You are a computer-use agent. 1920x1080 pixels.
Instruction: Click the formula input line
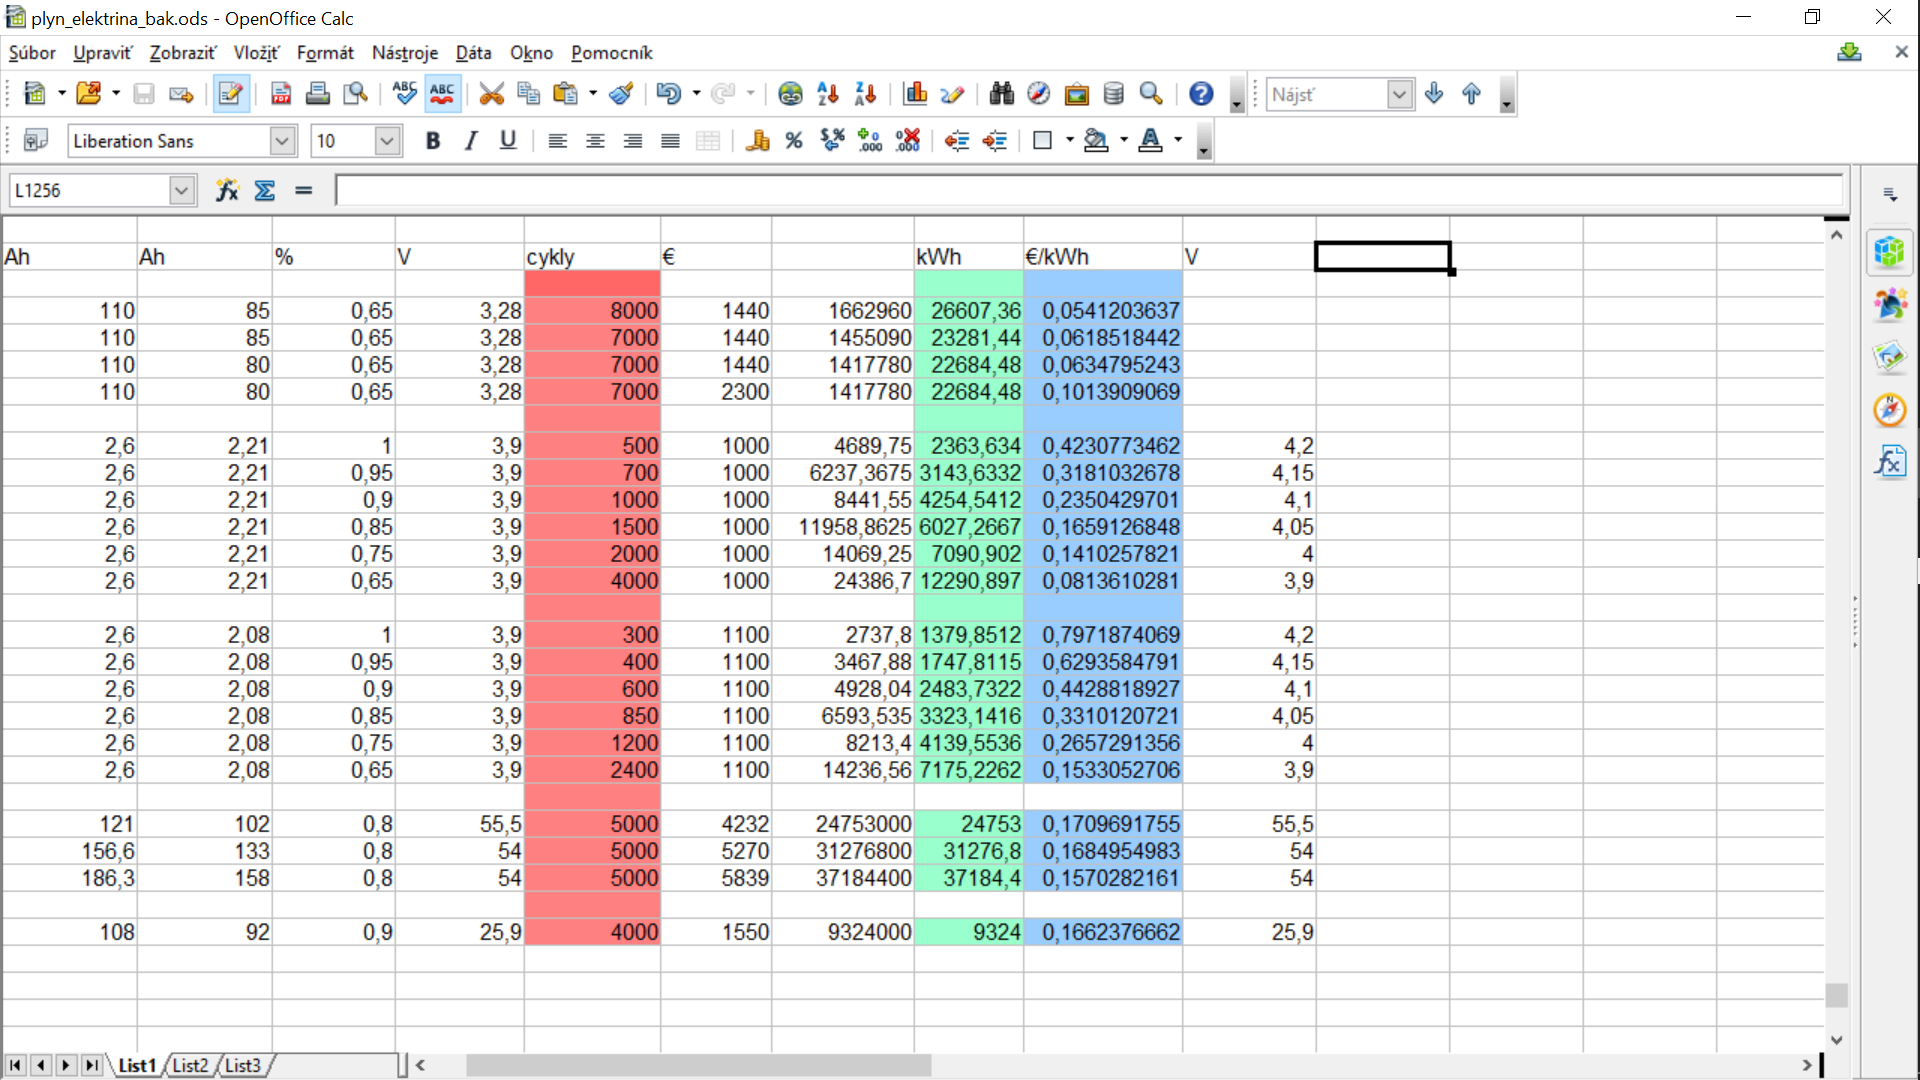1088,190
